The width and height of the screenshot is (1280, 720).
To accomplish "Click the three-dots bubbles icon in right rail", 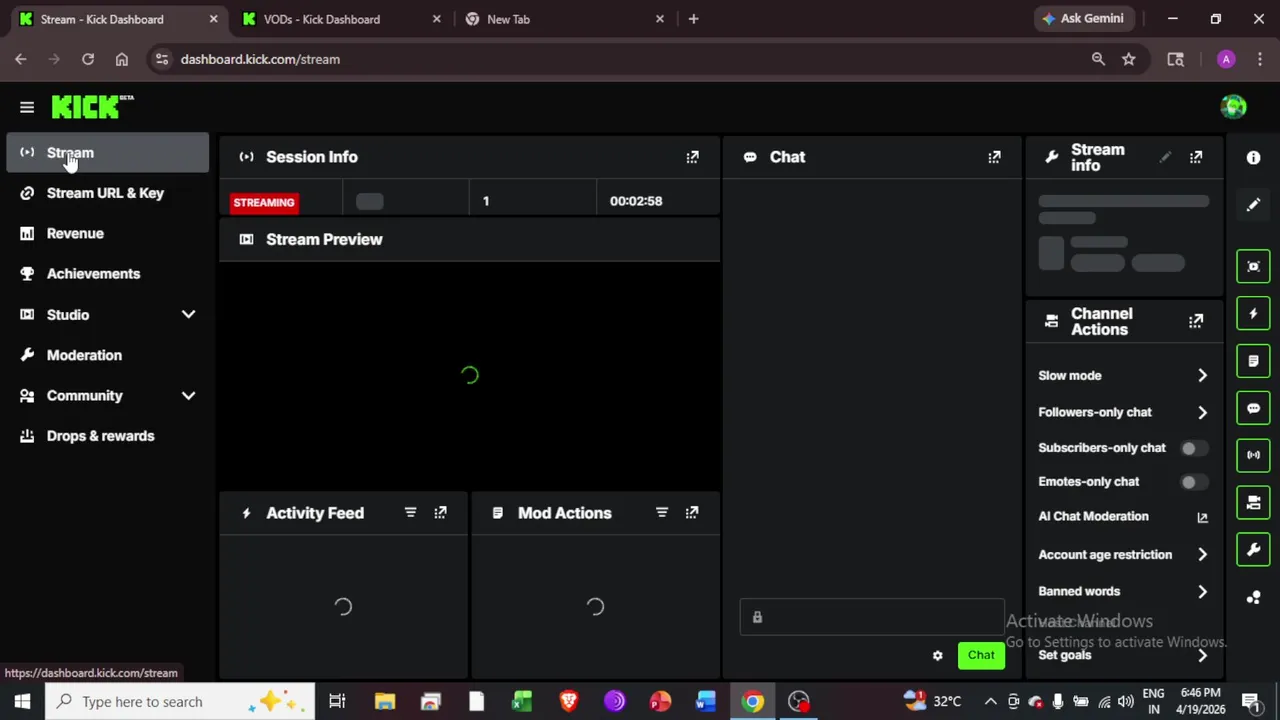I will click(1253, 597).
